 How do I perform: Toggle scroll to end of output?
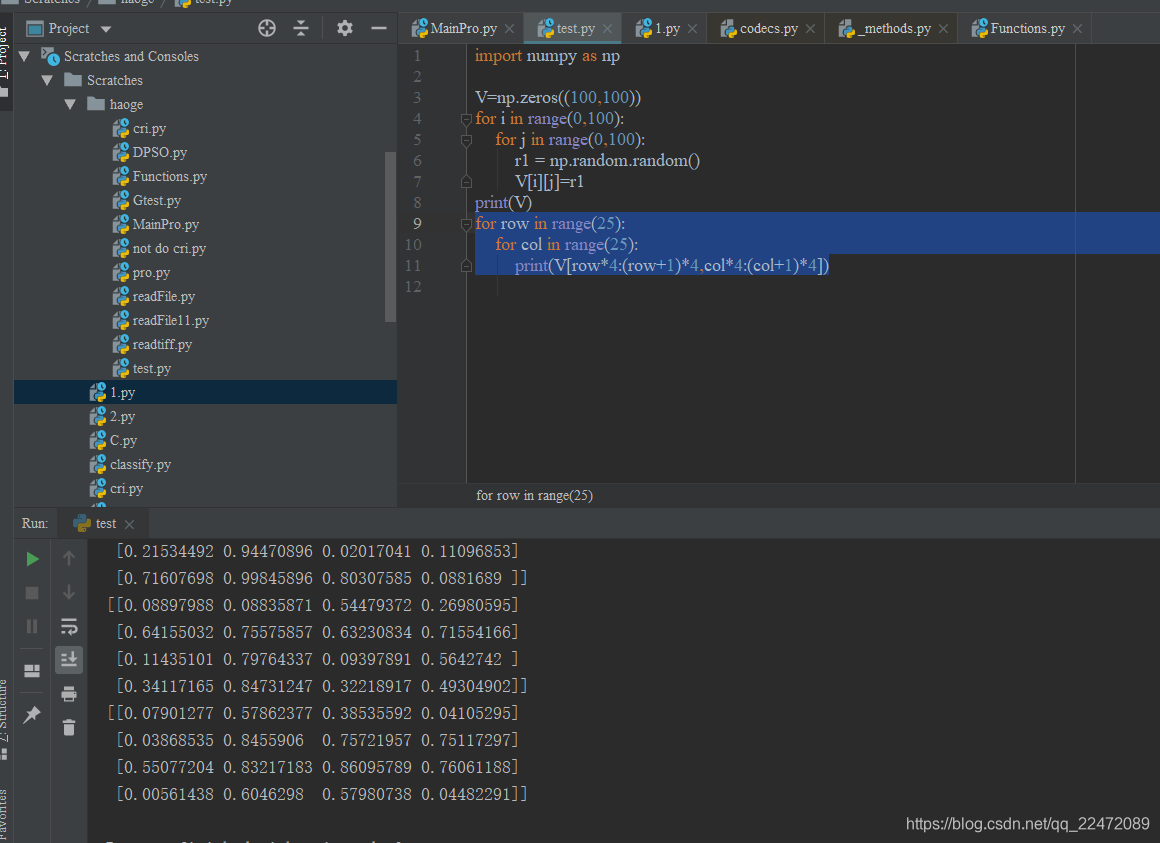pos(69,660)
